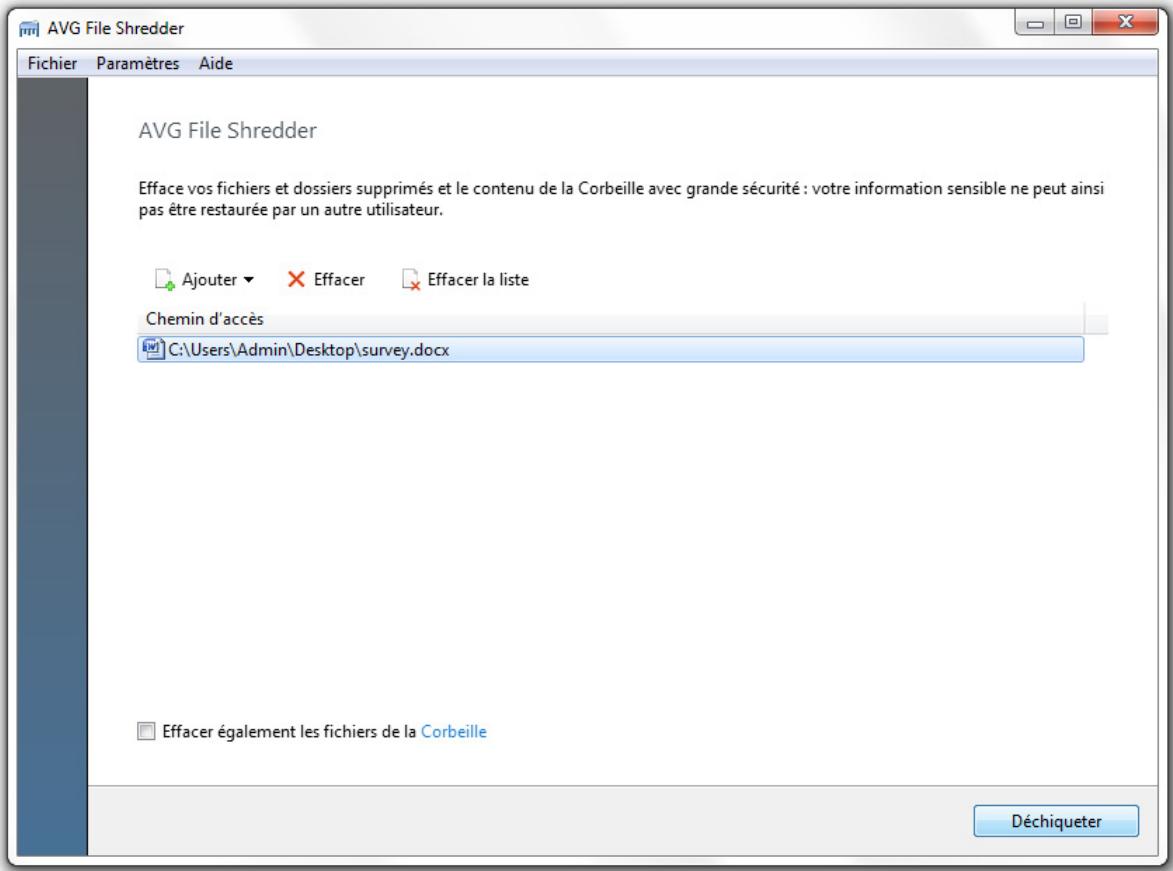Open the Aide menu

(x=215, y=64)
